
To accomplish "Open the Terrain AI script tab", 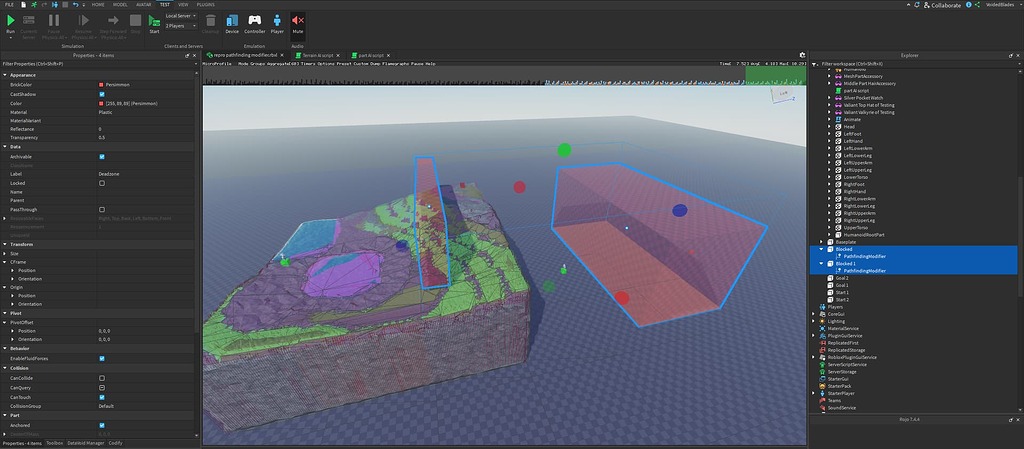I will pyautogui.click(x=318, y=55).
